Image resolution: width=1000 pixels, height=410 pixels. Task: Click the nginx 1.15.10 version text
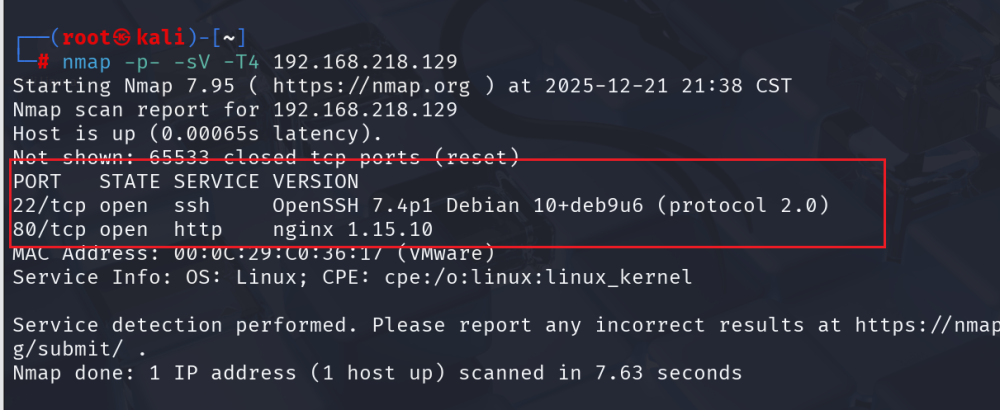pyautogui.click(x=353, y=230)
